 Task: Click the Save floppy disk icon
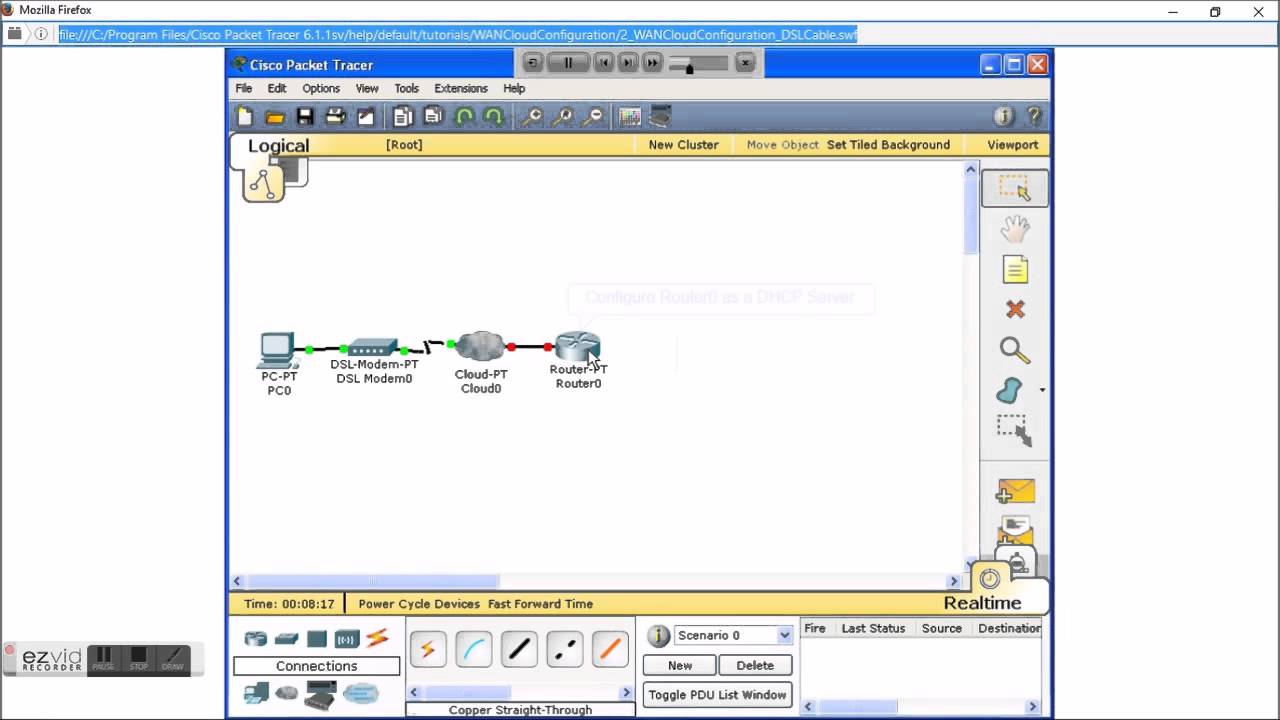(x=305, y=117)
